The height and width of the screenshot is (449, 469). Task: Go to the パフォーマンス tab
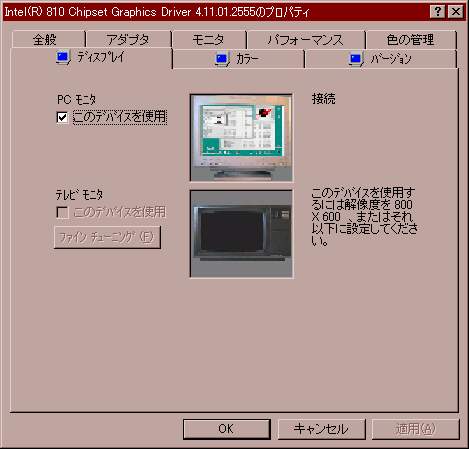tap(306, 39)
